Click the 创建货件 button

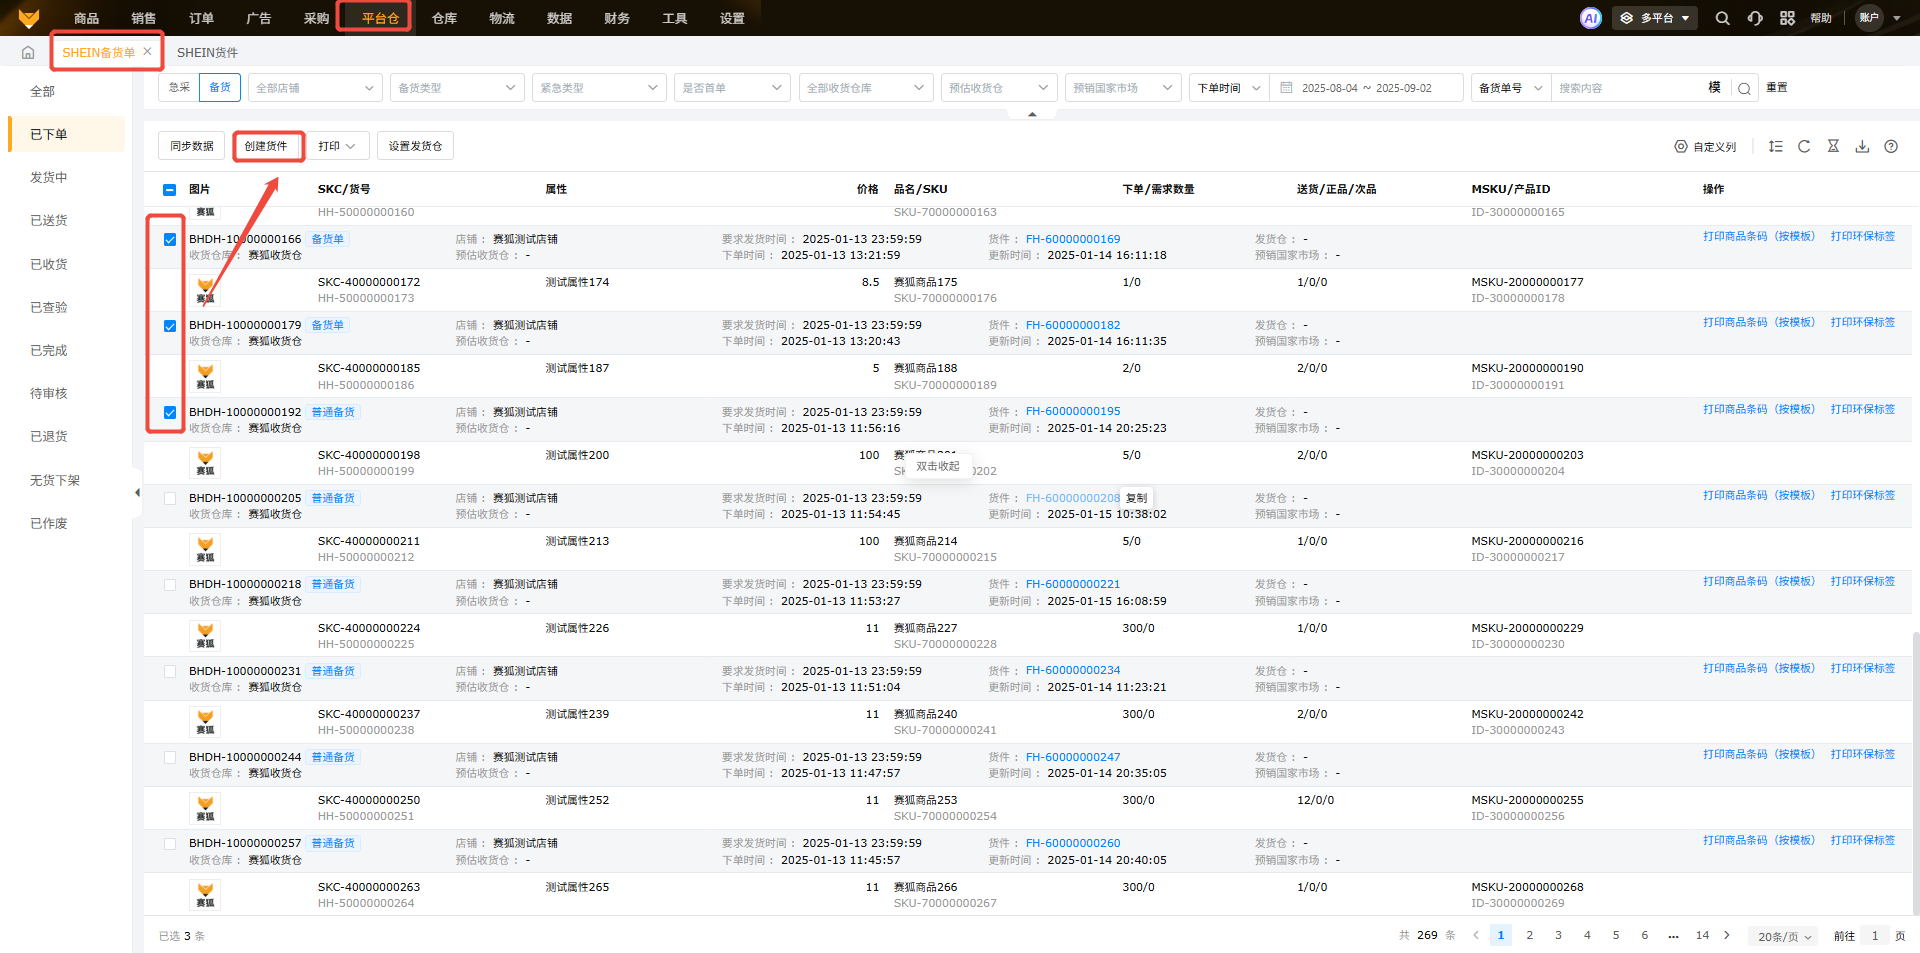[x=266, y=146]
